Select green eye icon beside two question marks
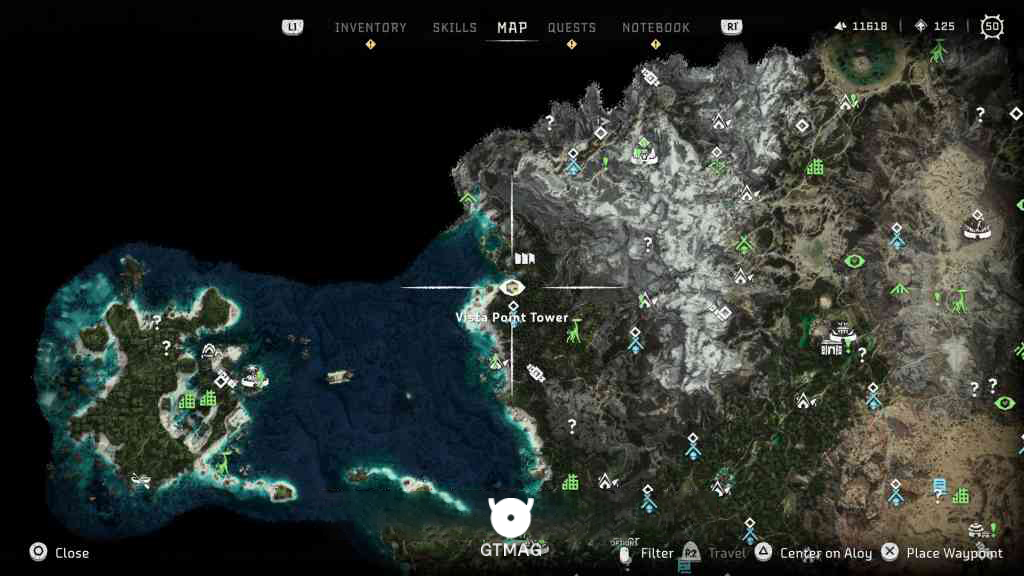 click(1004, 404)
